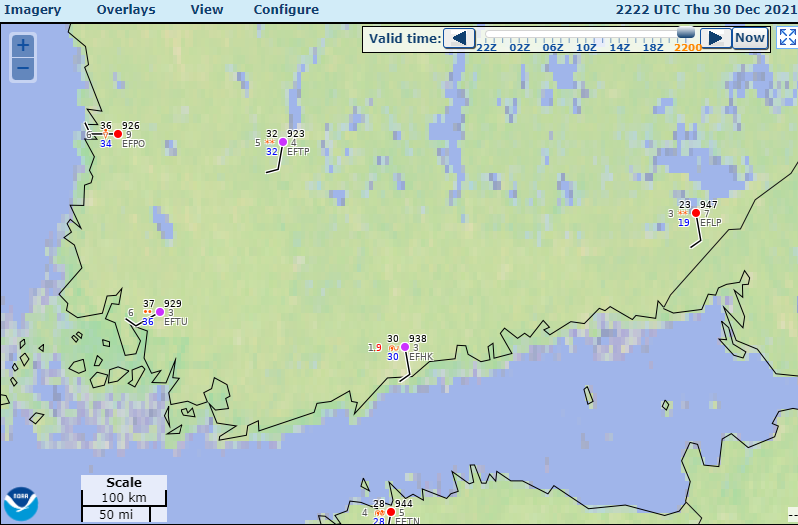Select the EFTU station marker
Viewport: 798px width, 525px height.
point(160,312)
